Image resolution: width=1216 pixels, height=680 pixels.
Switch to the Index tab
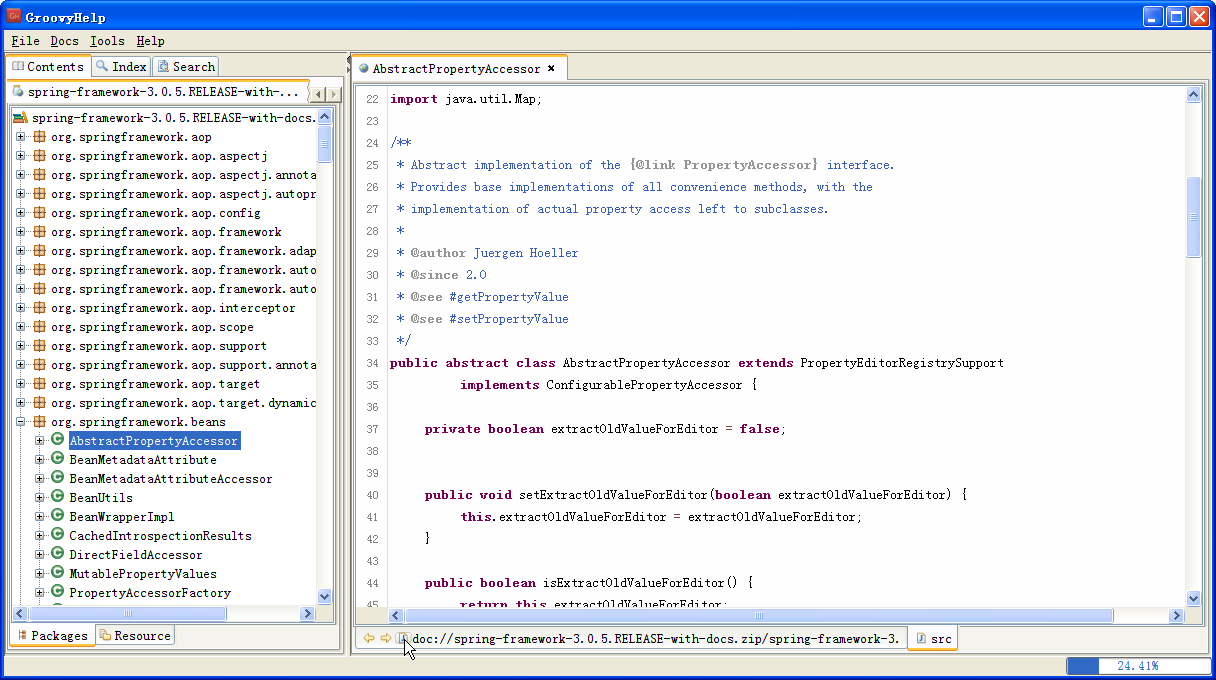point(121,67)
